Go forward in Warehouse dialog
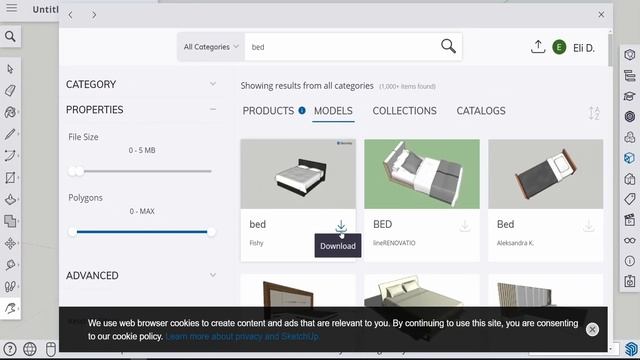 pos(94,15)
